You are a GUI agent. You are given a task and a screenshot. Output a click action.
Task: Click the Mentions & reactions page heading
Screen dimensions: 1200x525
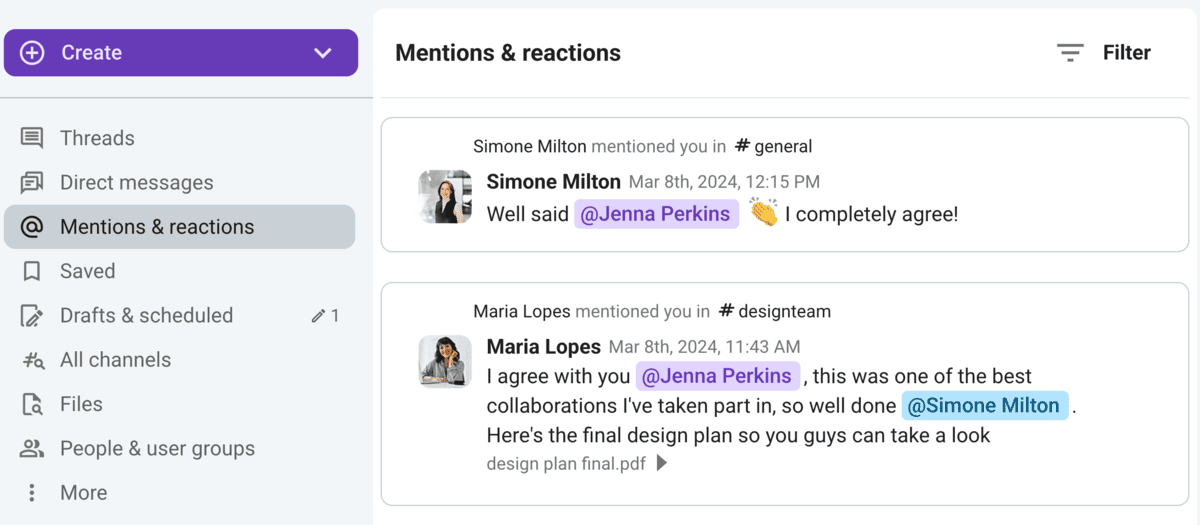(508, 53)
